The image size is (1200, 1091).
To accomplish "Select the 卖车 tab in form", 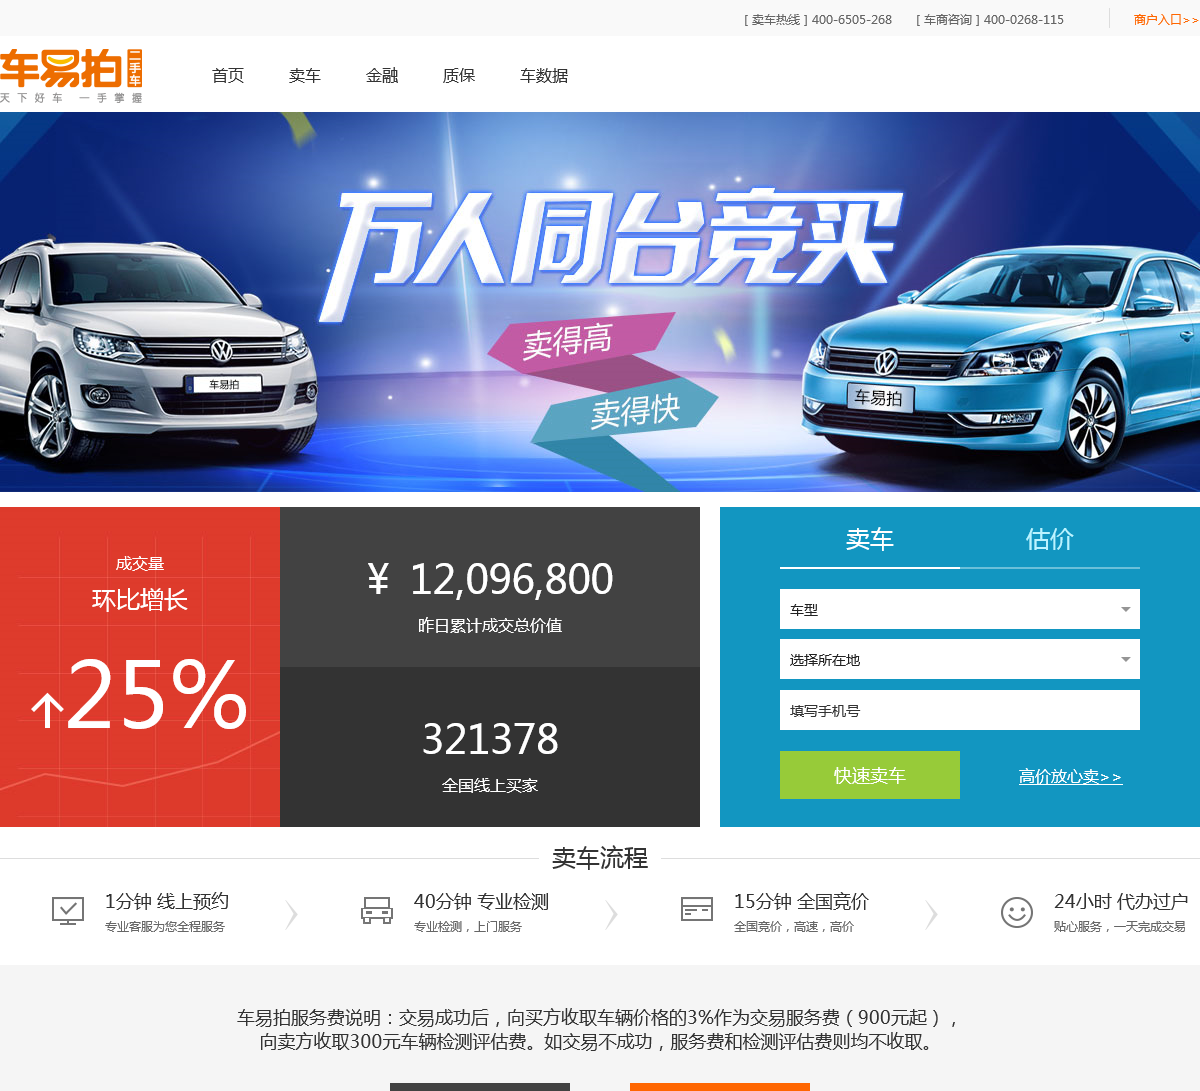I will [x=870, y=540].
